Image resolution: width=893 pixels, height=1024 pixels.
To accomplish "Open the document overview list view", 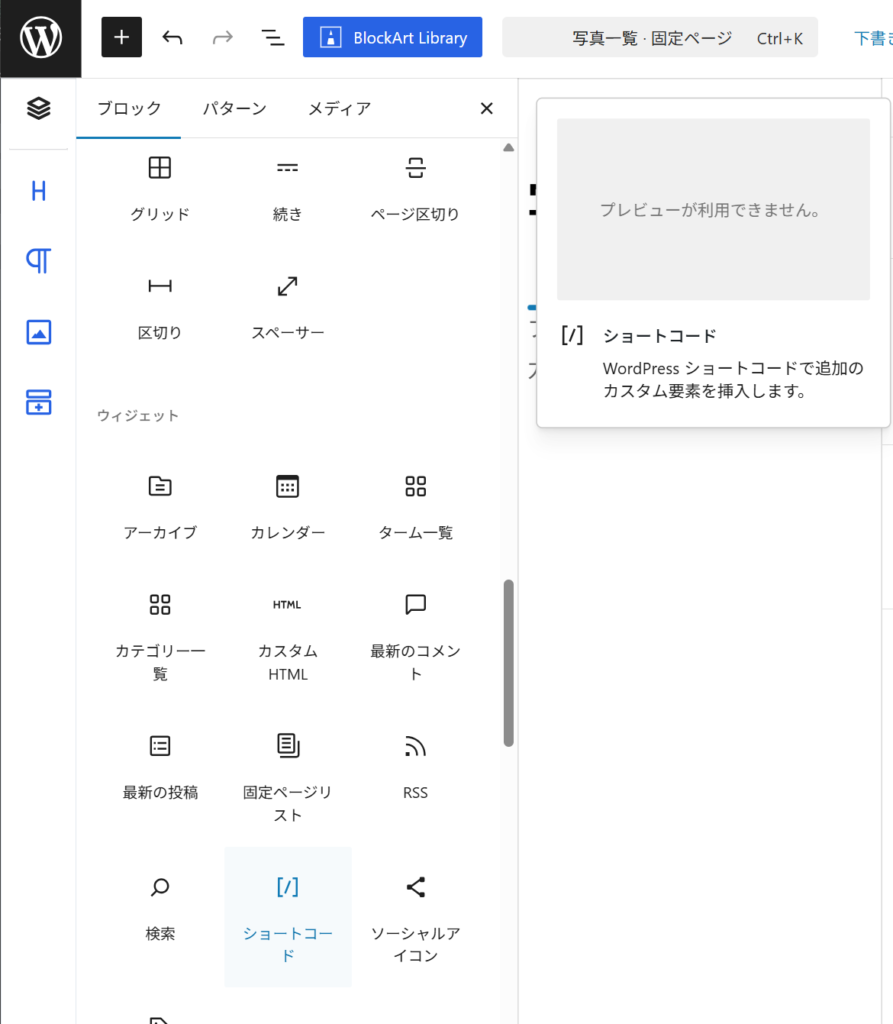I will pos(272,38).
